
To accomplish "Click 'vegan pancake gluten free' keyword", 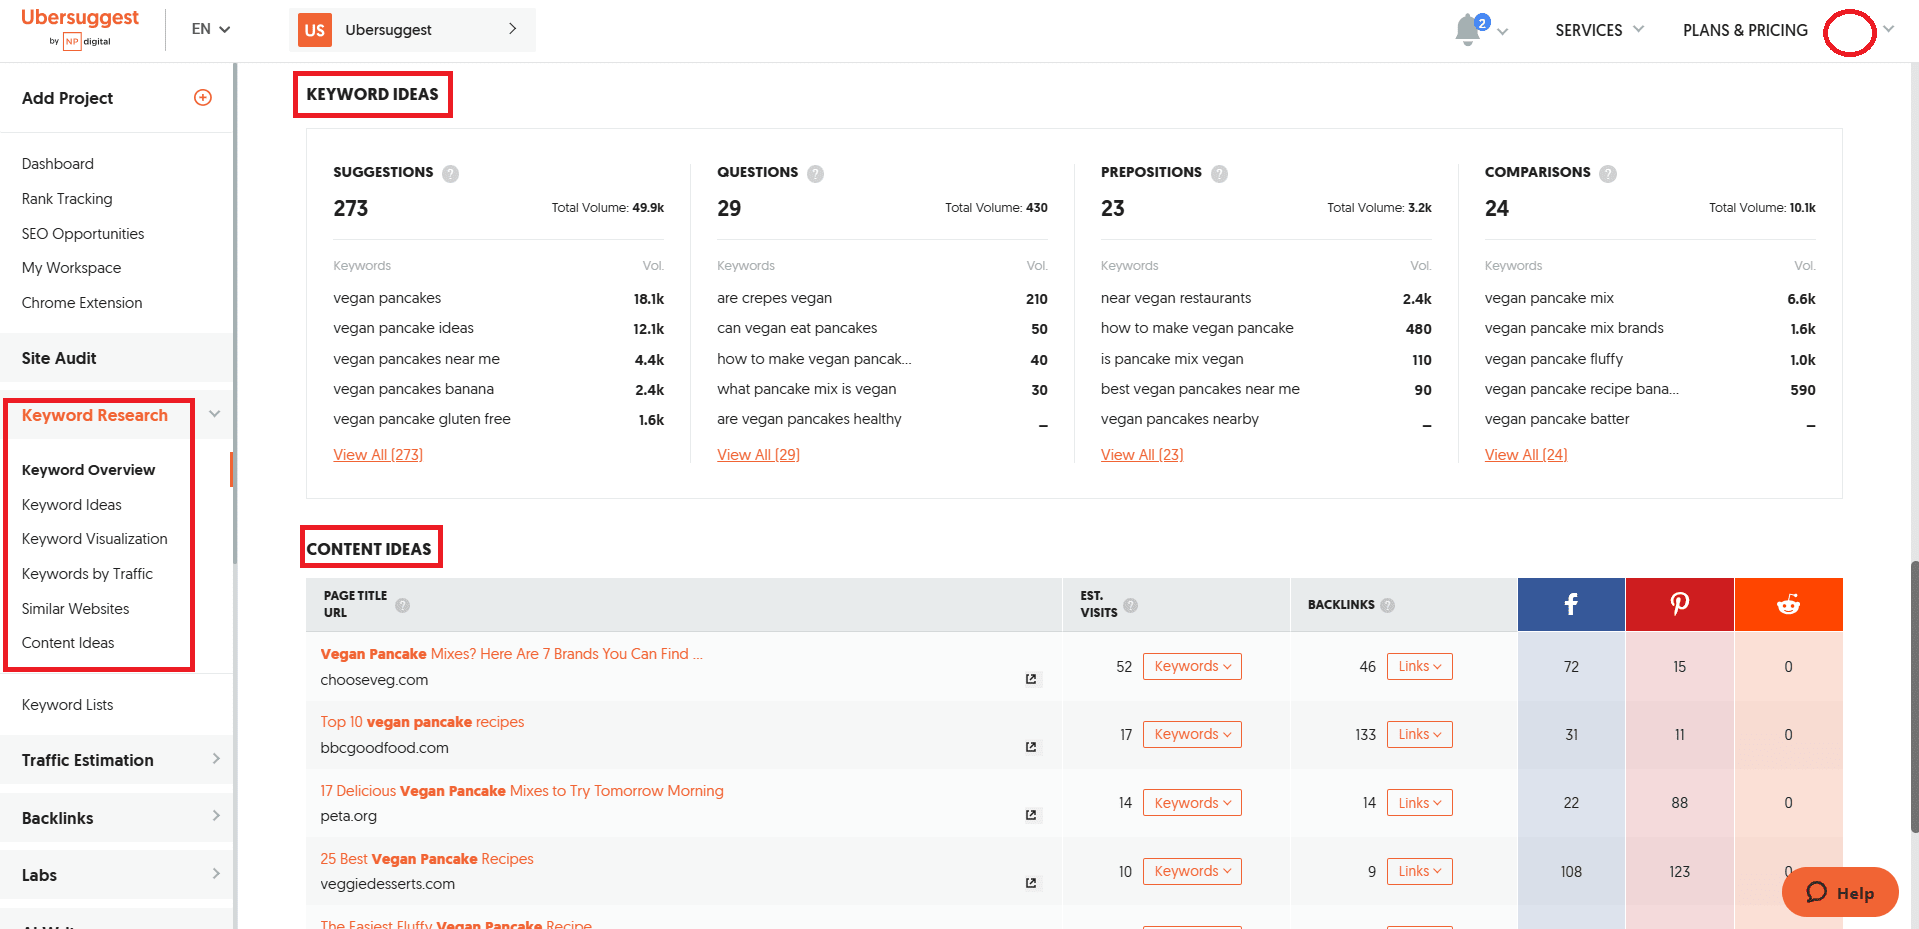I will click(x=422, y=419).
